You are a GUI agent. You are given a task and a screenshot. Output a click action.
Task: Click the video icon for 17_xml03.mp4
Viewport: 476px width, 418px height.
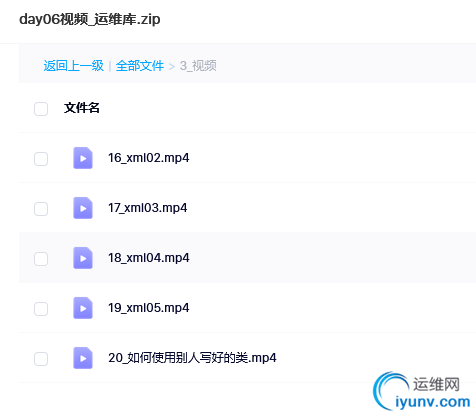tap(83, 208)
